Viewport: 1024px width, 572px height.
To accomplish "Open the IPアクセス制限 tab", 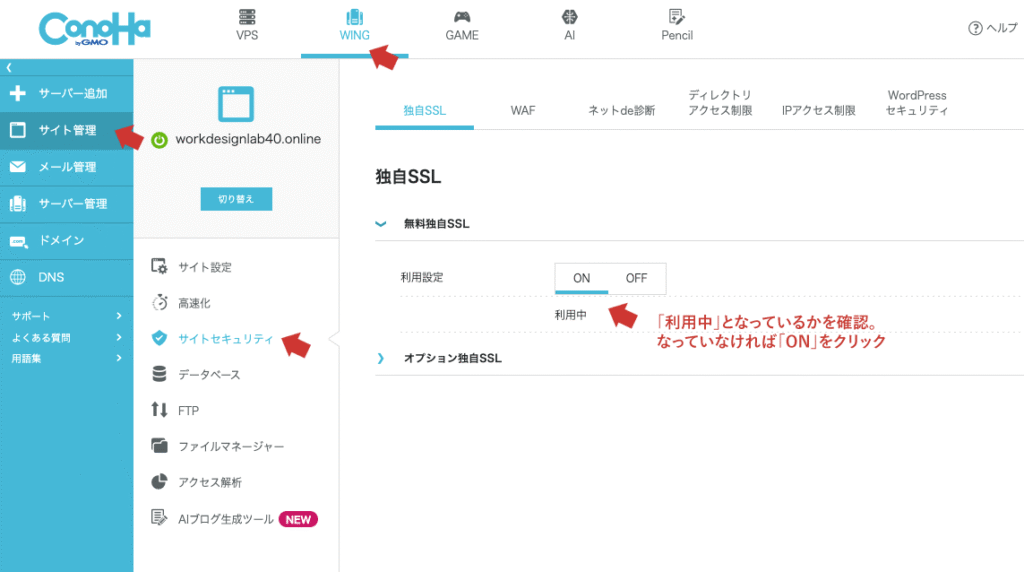I will pyautogui.click(x=818, y=110).
